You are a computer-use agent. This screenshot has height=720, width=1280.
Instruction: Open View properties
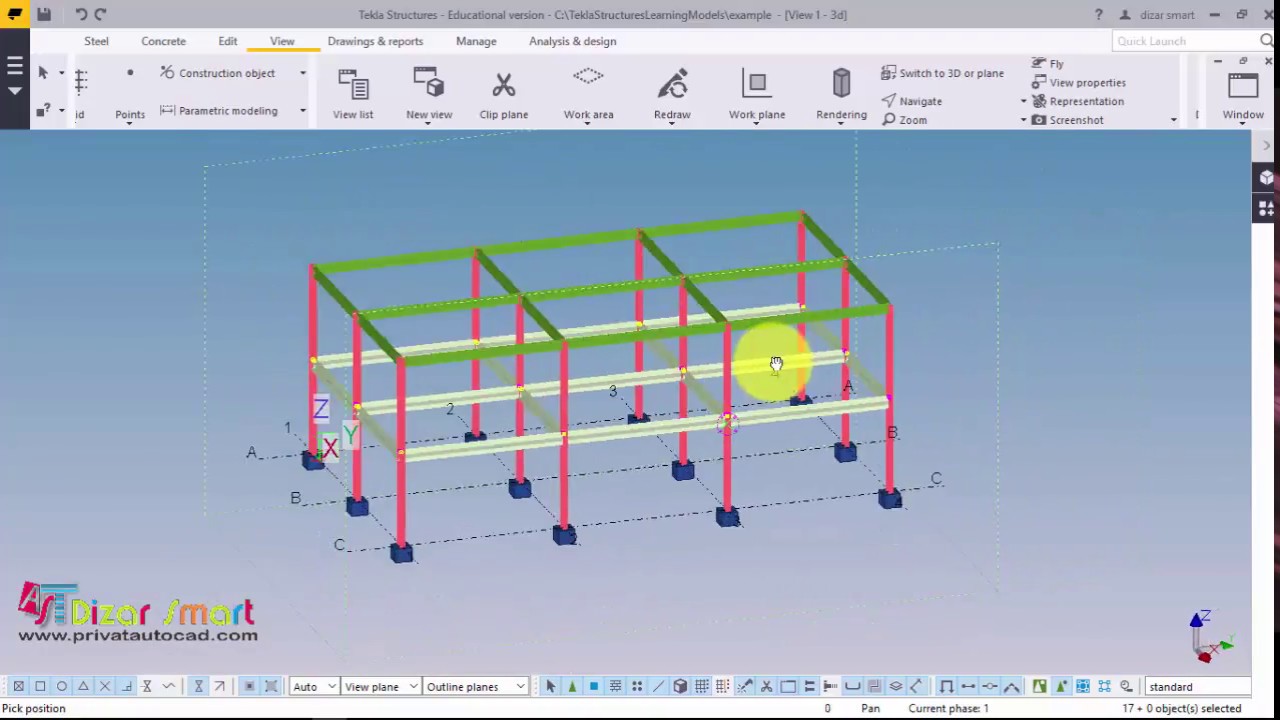tap(1078, 83)
